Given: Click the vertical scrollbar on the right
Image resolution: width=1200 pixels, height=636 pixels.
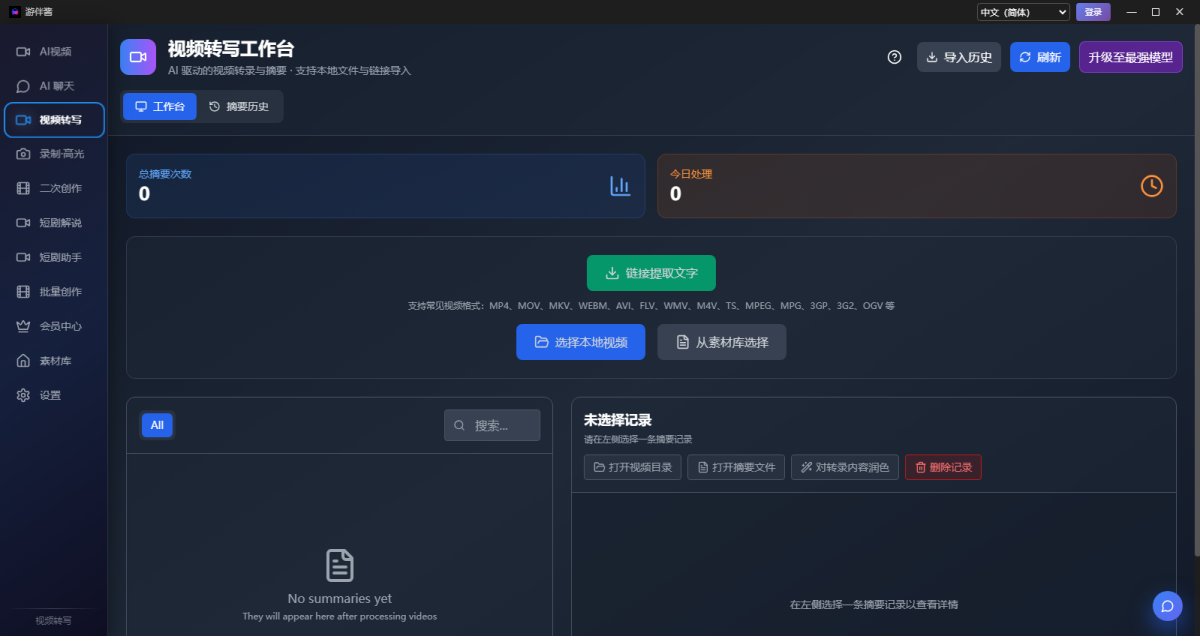Looking at the screenshot, I should (1196, 300).
